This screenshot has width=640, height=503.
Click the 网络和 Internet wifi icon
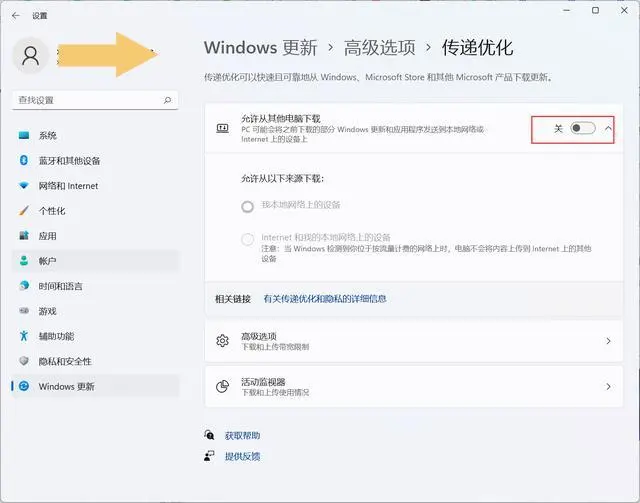(x=24, y=185)
